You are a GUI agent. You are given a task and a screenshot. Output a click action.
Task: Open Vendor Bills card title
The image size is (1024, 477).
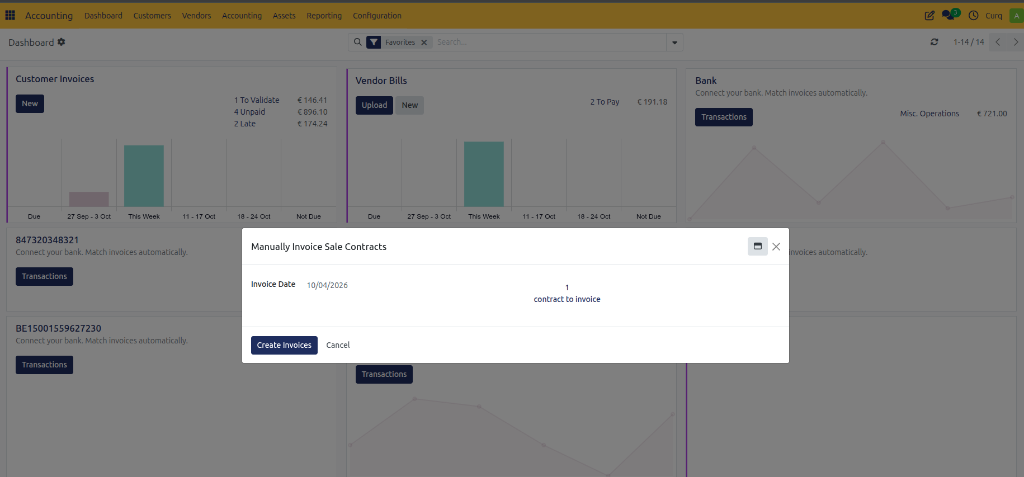pyautogui.click(x=381, y=81)
